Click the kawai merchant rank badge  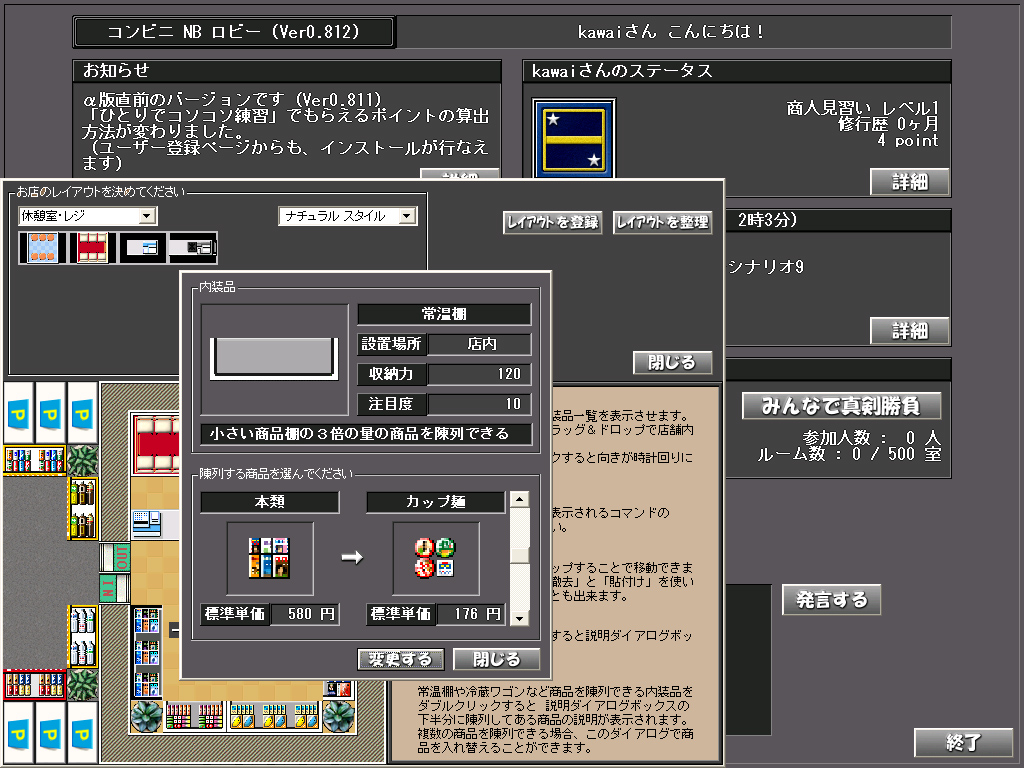pos(573,137)
